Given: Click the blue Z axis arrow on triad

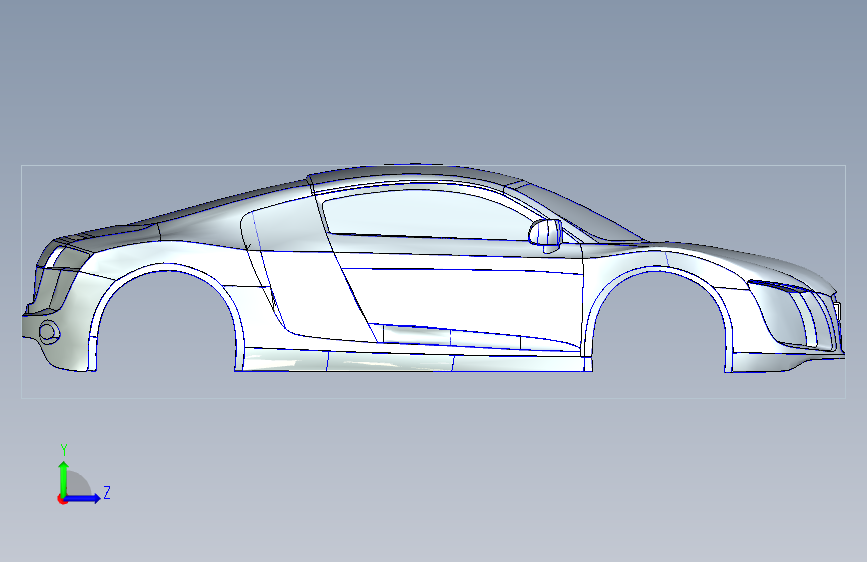Looking at the screenshot, I should (x=83, y=498).
